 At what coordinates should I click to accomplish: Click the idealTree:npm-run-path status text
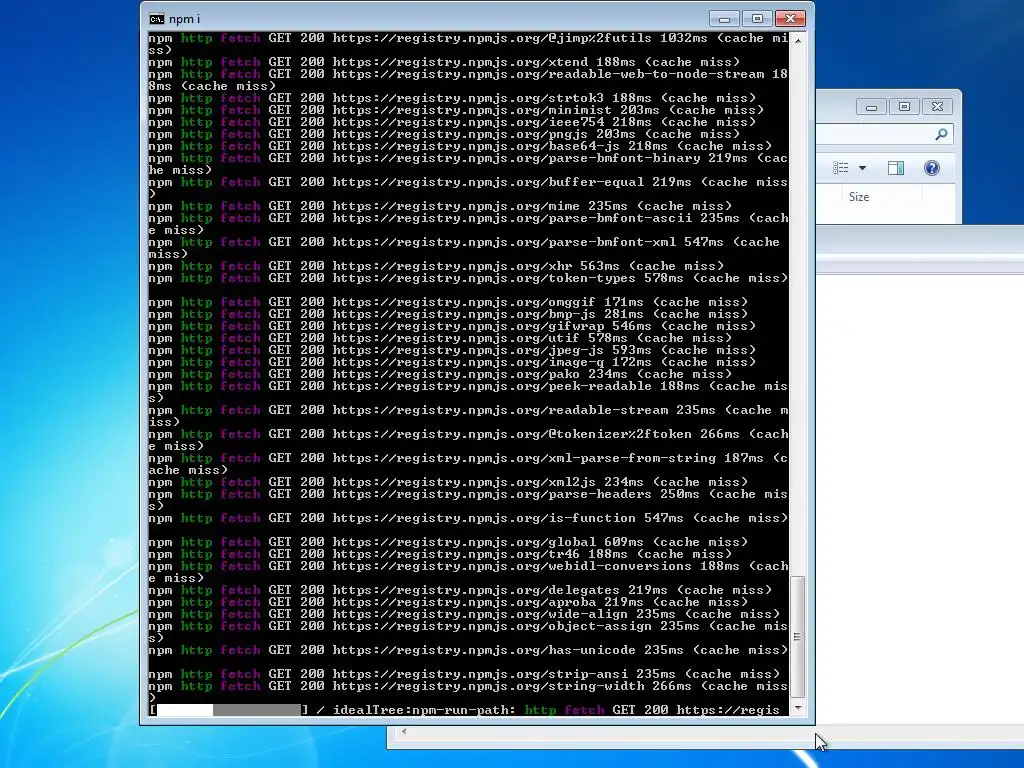(424, 710)
